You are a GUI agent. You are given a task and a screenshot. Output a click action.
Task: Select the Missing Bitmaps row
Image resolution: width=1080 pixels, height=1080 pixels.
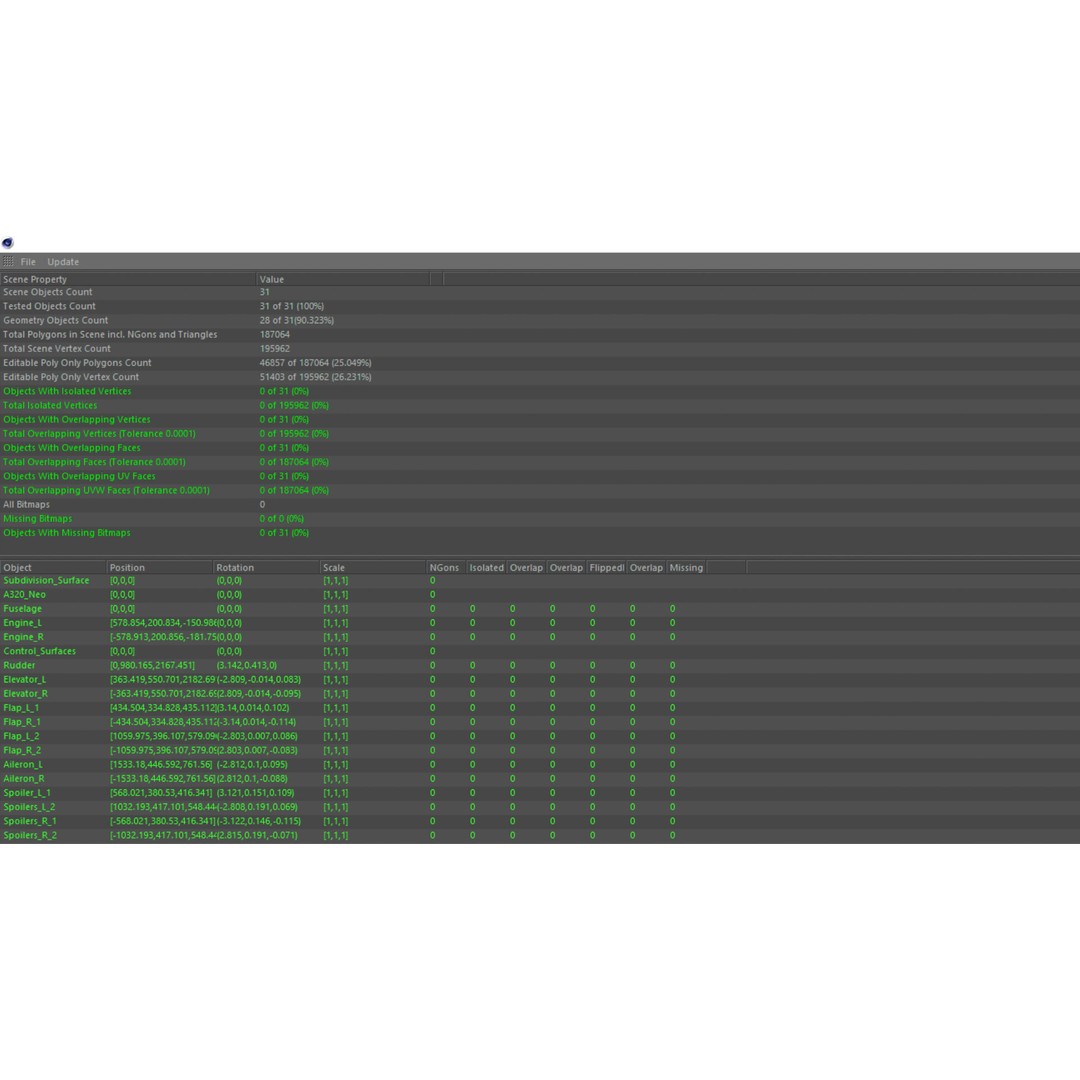coord(540,519)
